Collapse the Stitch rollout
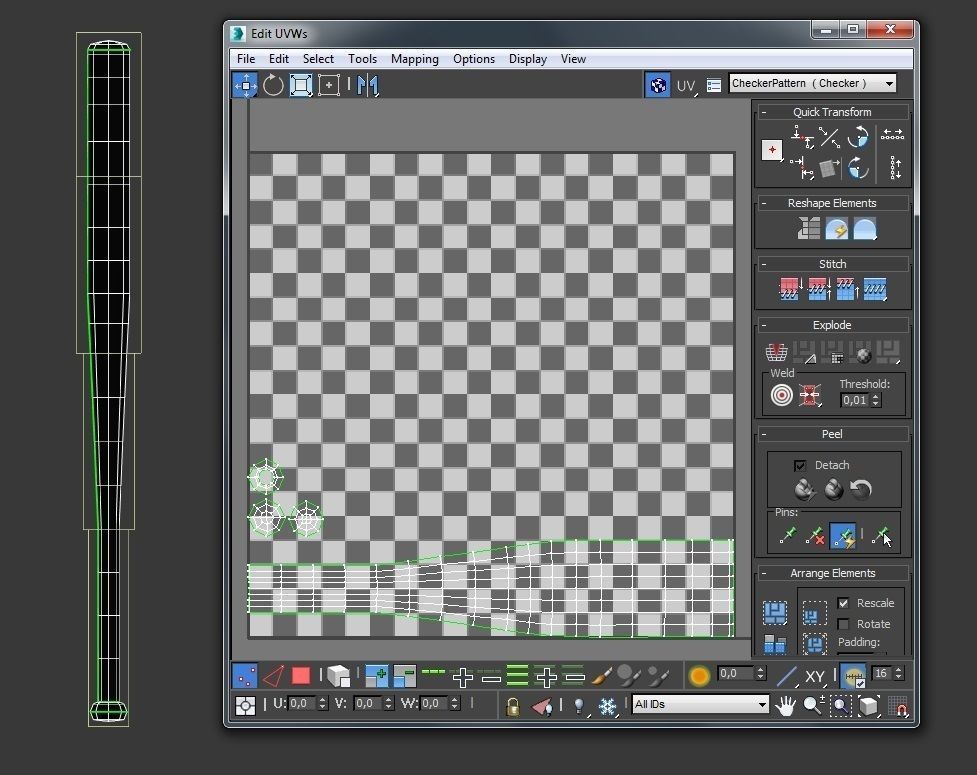The width and height of the screenshot is (977, 775). [764, 264]
